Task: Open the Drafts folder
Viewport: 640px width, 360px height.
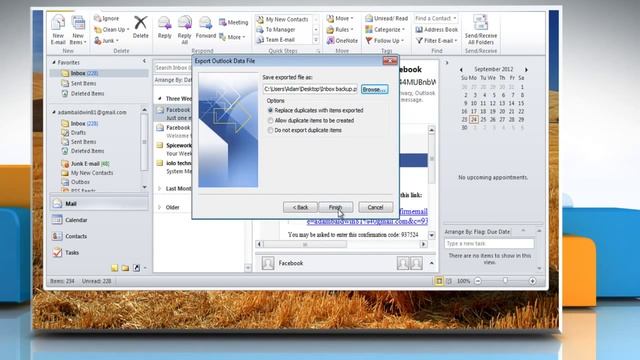Action: pos(78,132)
